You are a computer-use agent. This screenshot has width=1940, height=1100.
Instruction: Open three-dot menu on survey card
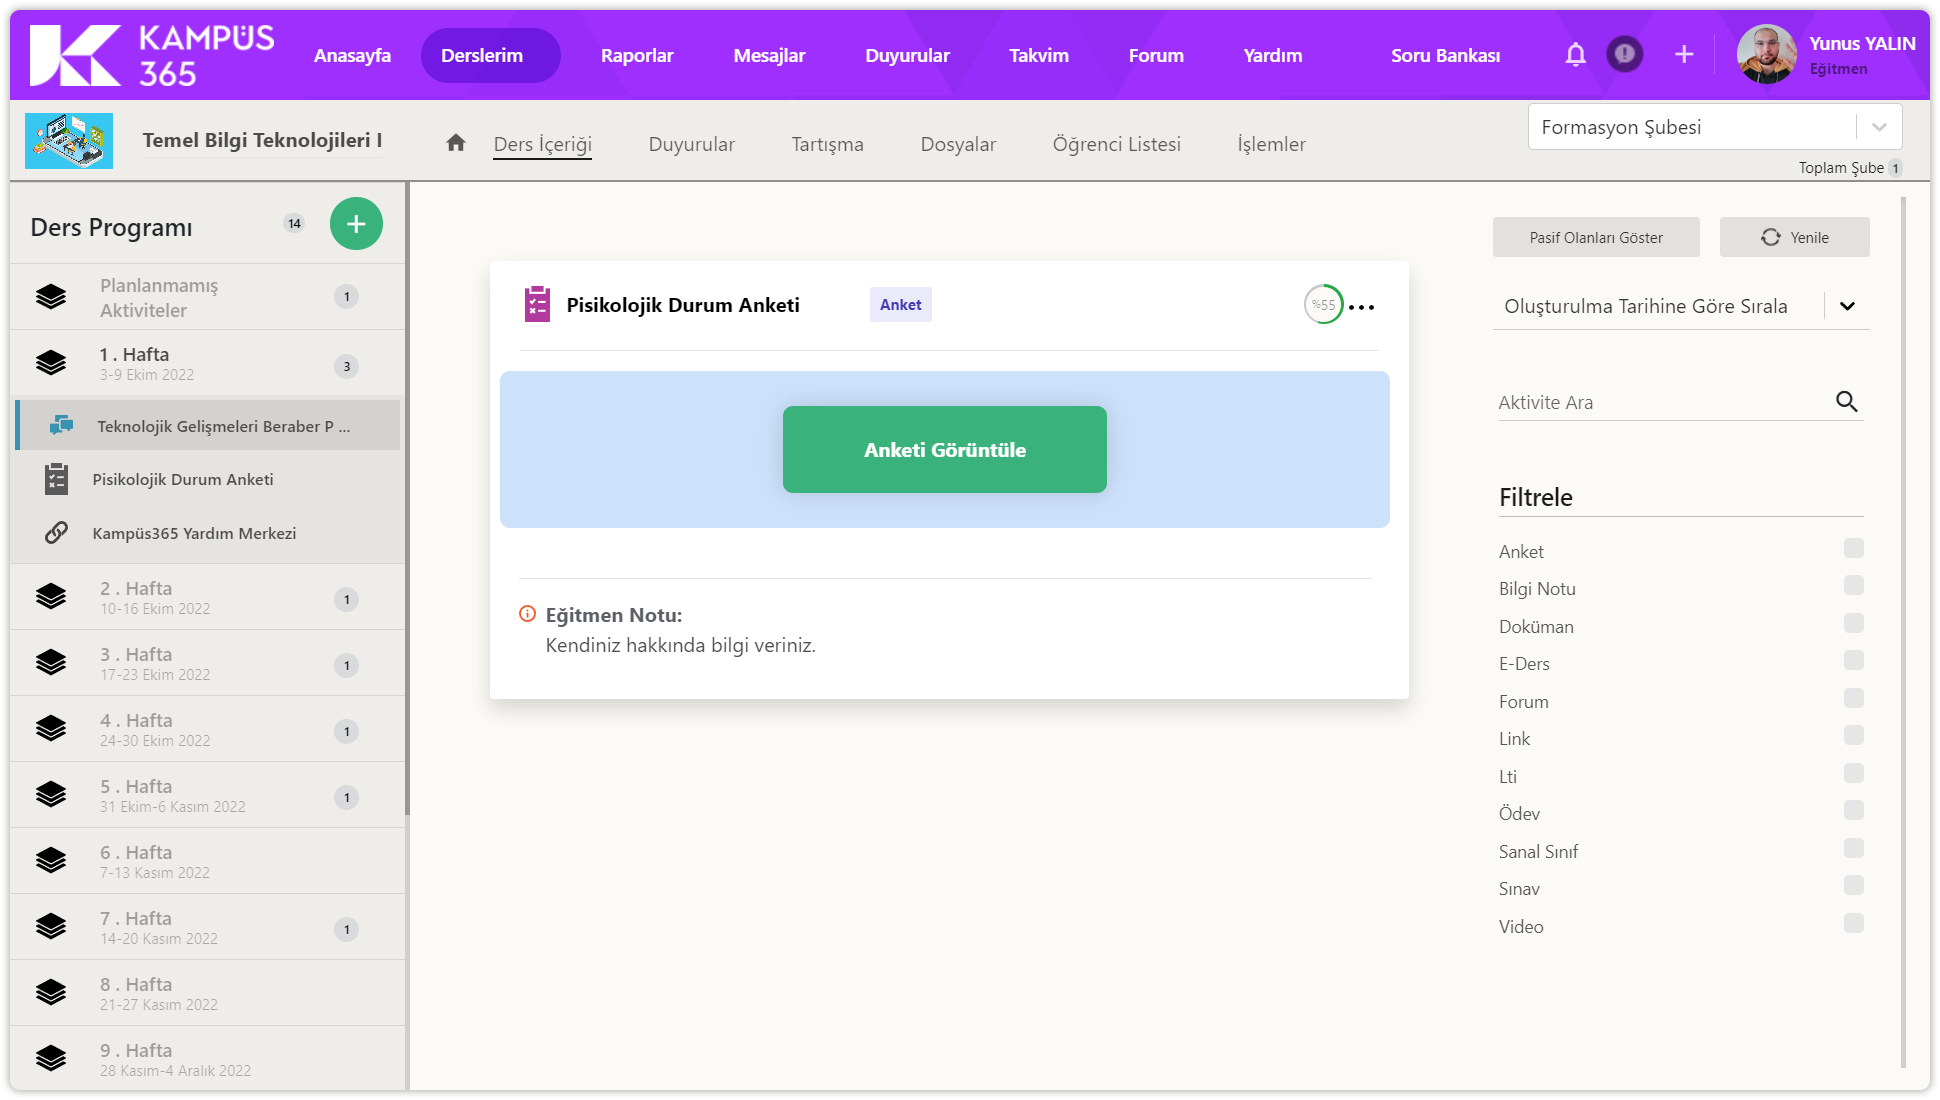(x=1362, y=307)
